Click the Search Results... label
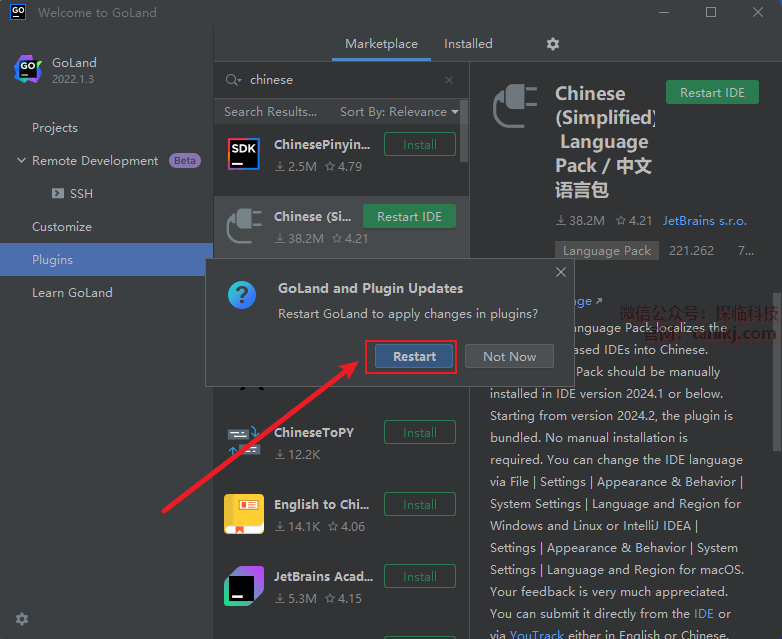The image size is (782, 639). pyautogui.click(x=270, y=112)
